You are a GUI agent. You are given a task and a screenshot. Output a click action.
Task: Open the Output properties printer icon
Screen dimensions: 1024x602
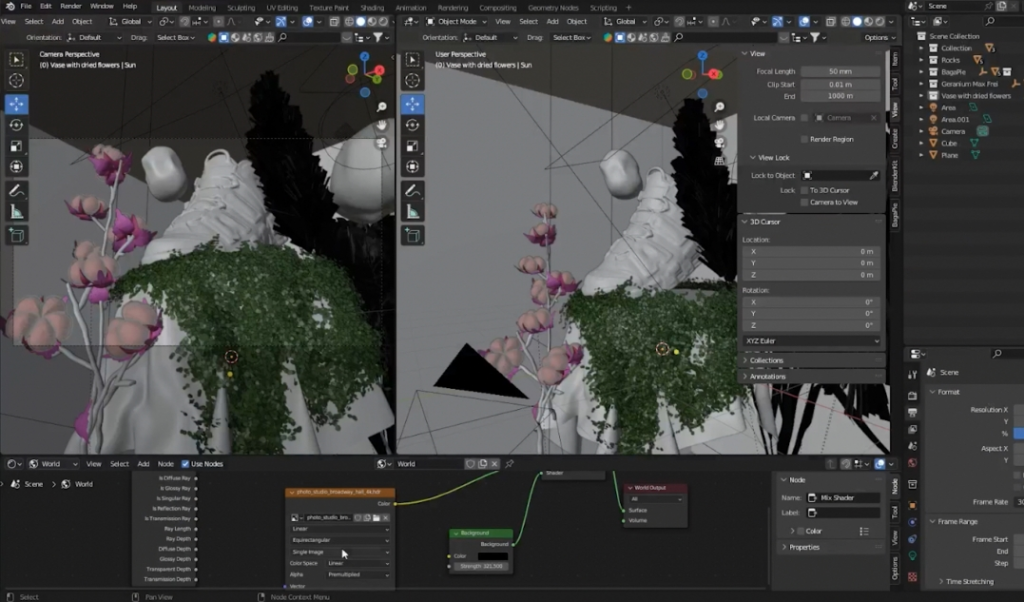(912, 413)
